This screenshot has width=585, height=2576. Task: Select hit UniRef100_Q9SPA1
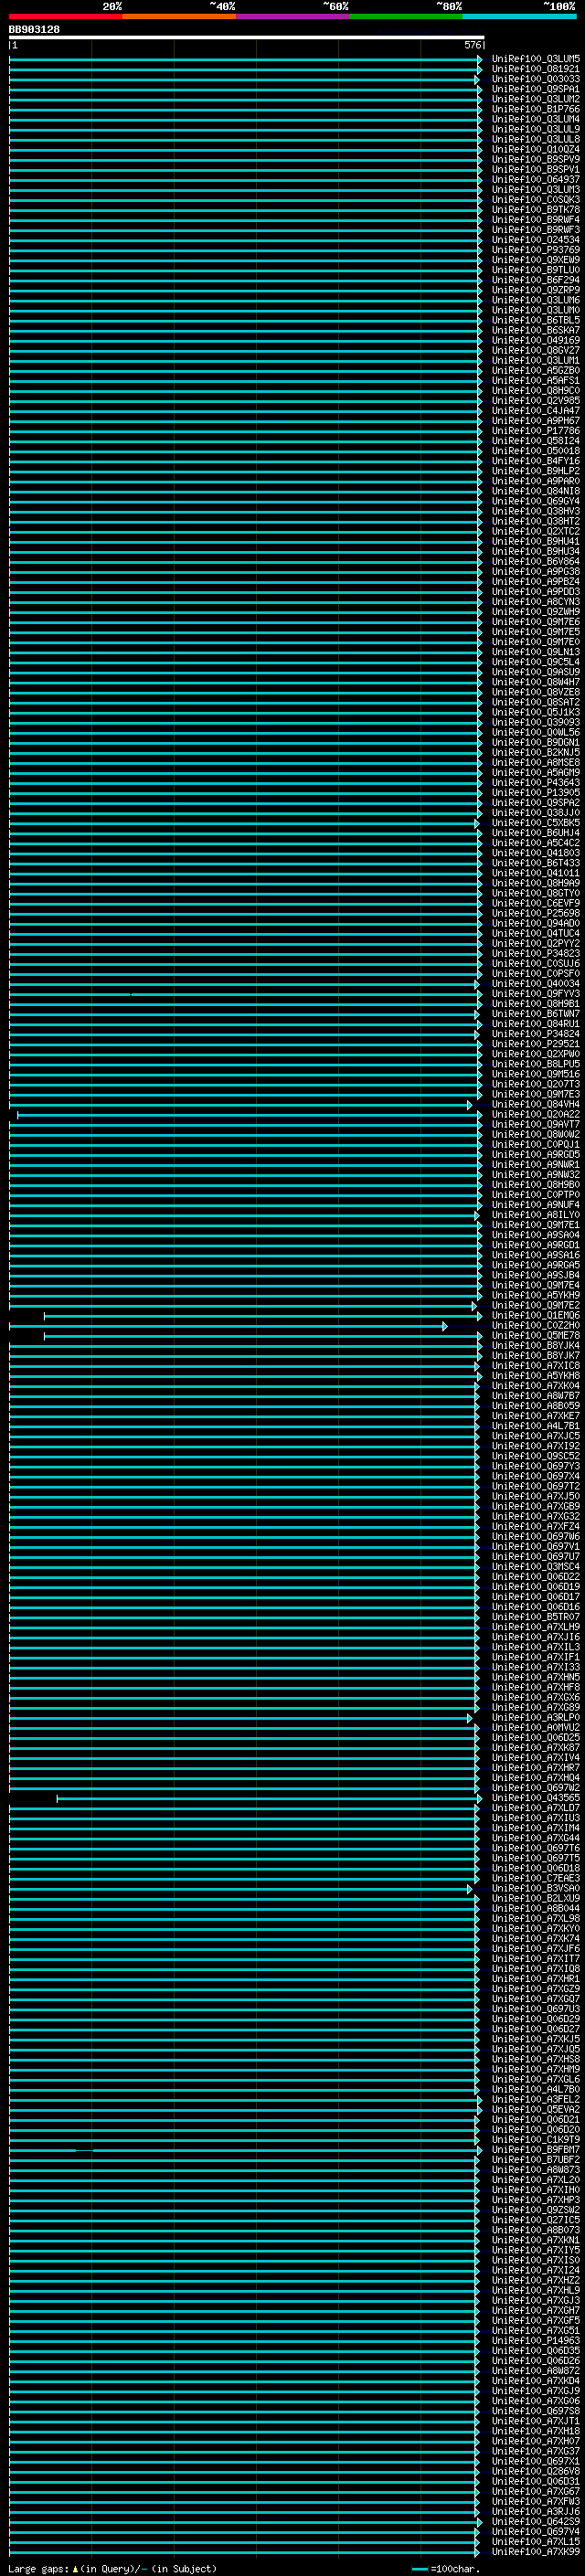click(x=535, y=89)
